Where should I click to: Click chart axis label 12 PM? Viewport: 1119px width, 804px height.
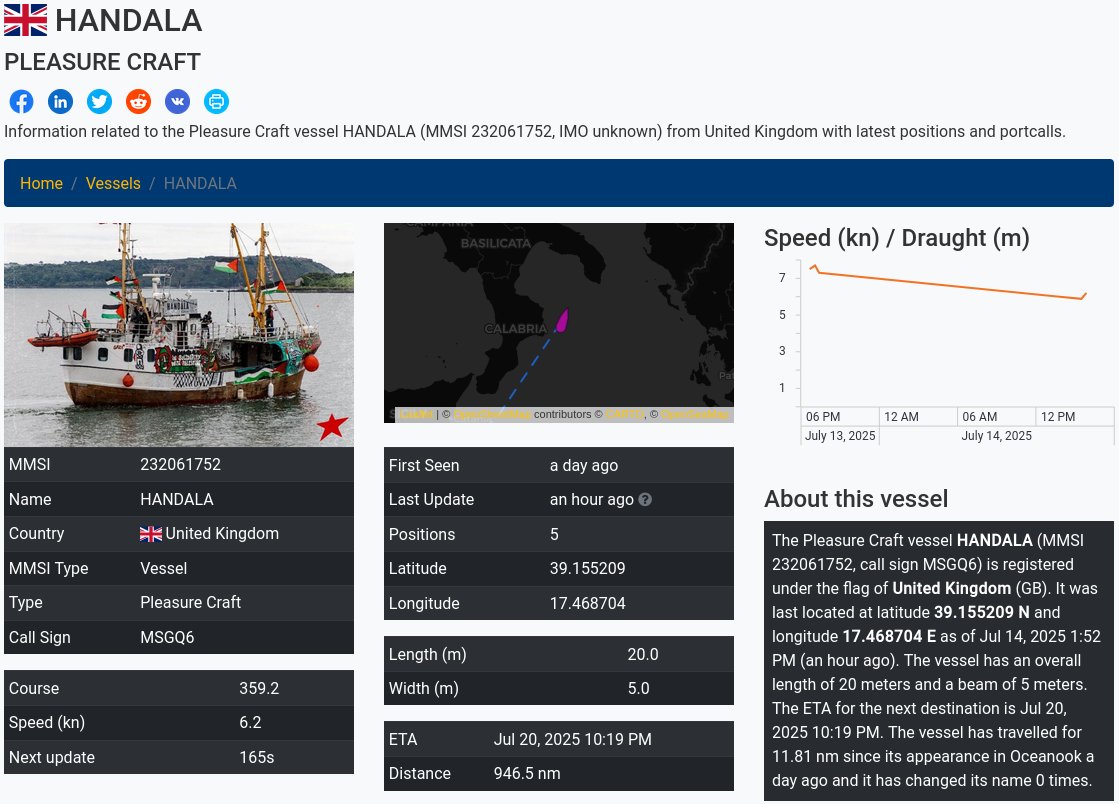click(1058, 417)
